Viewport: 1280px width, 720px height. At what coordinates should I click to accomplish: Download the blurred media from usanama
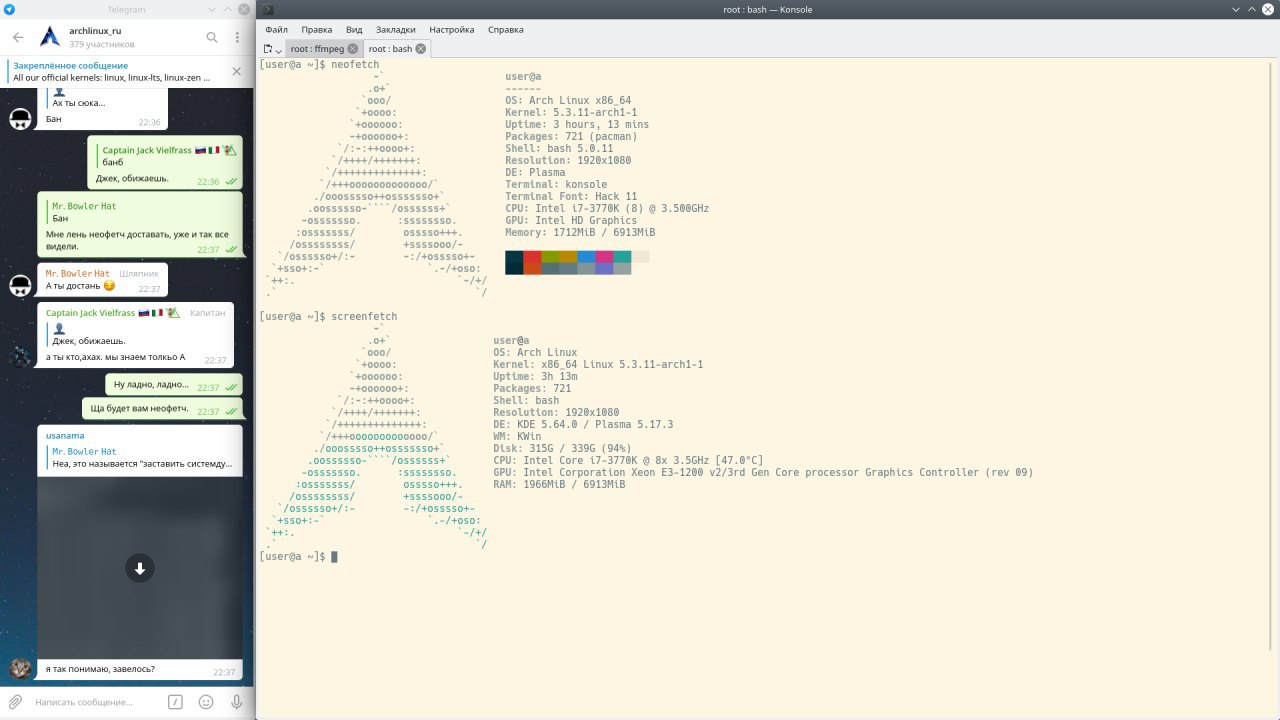[x=140, y=568]
